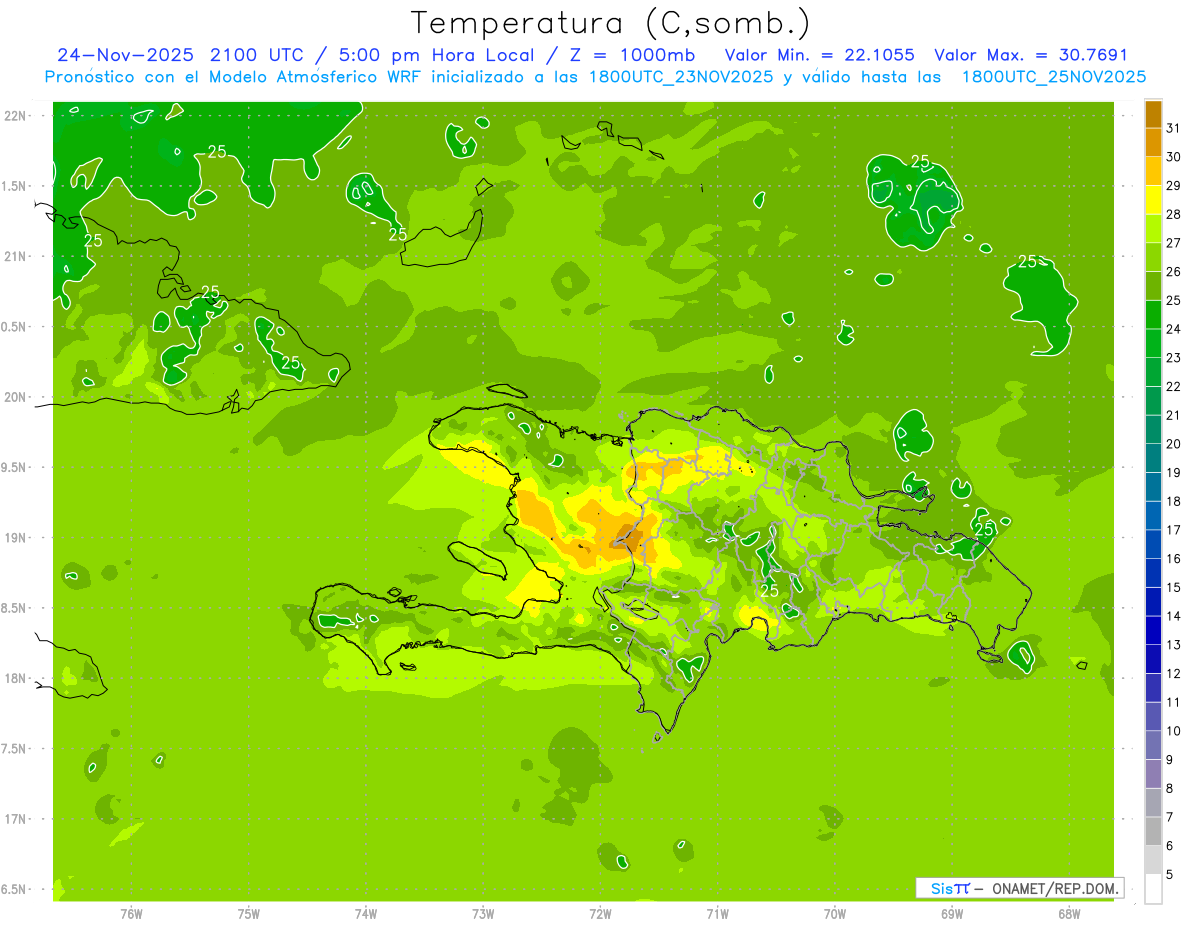Screen dimensions: 1200x927
Task: Click the legend scale value '28'
Action: [1174, 214]
